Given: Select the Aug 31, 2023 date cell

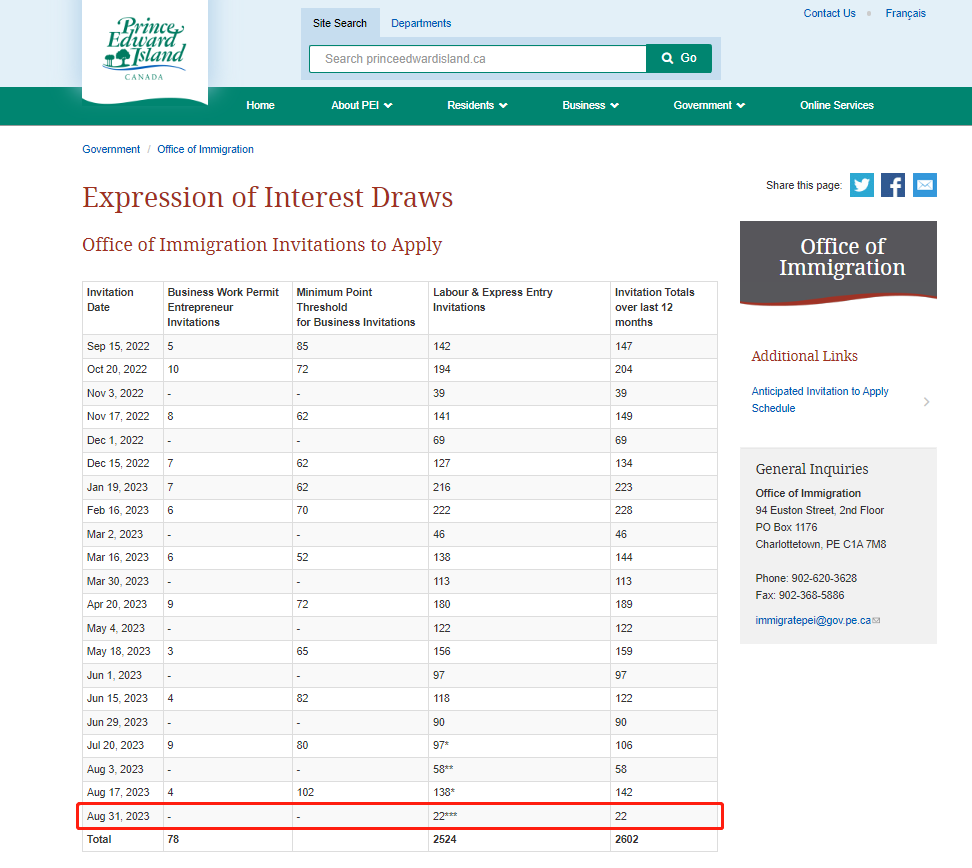Looking at the screenshot, I should pyautogui.click(x=123, y=817).
